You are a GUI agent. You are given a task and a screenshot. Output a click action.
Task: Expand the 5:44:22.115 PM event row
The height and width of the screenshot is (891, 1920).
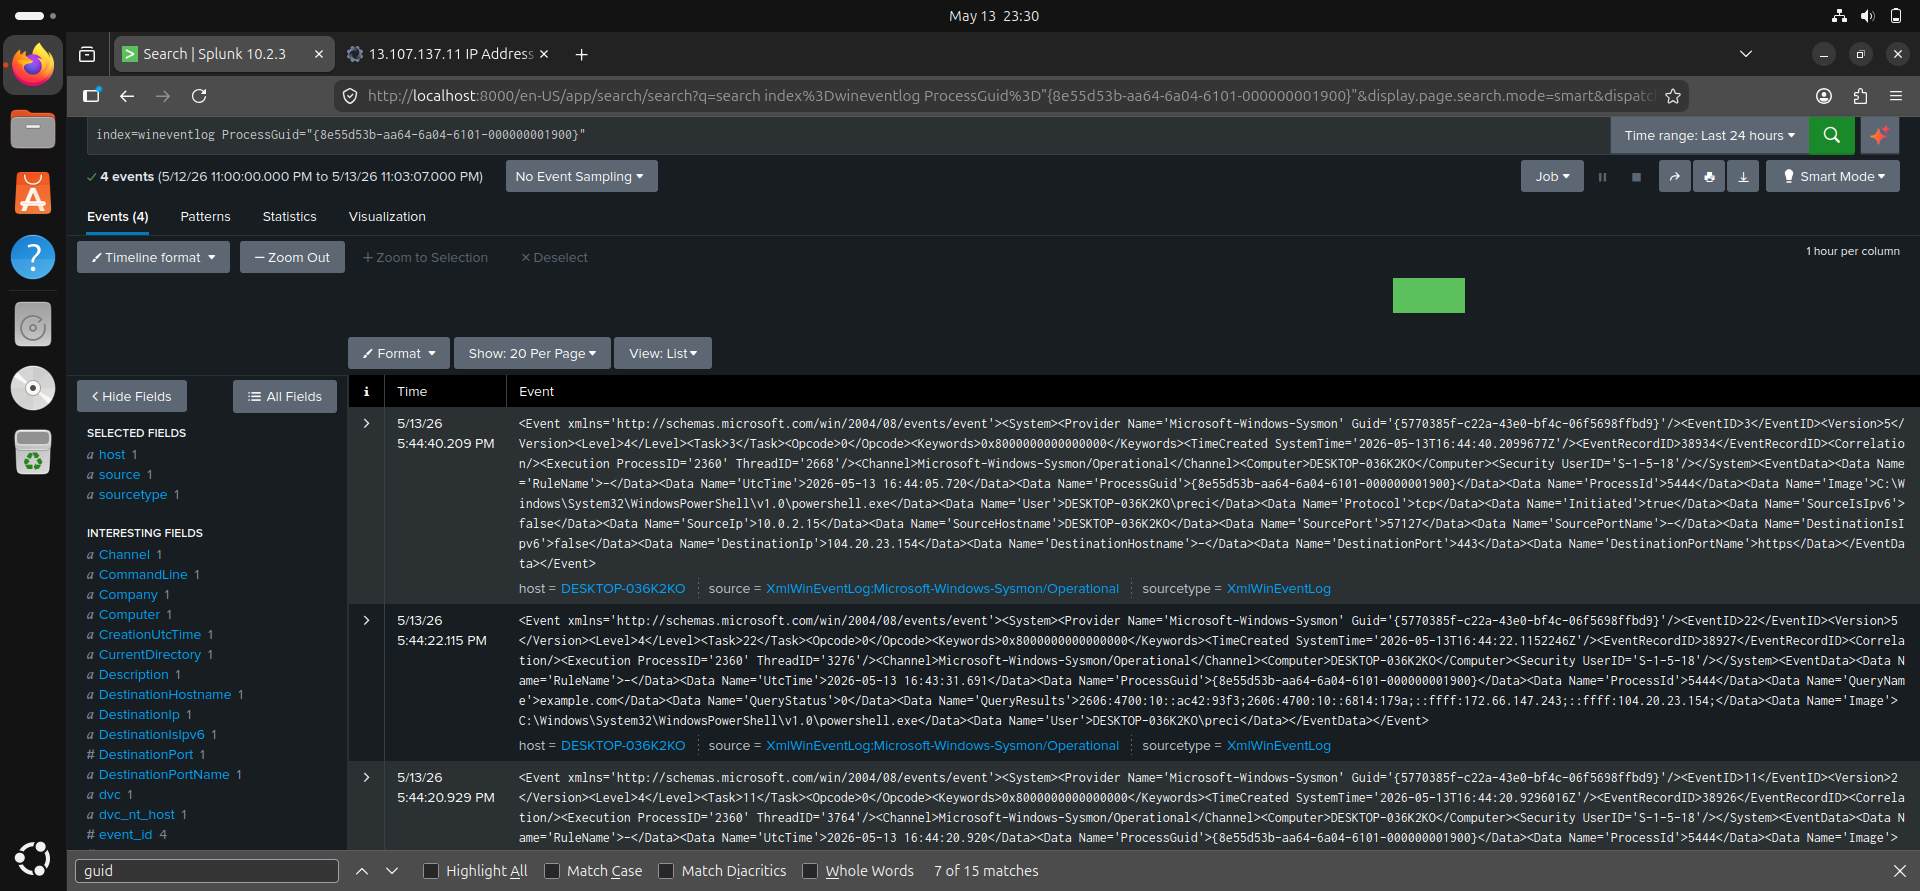tap(367, 621)
